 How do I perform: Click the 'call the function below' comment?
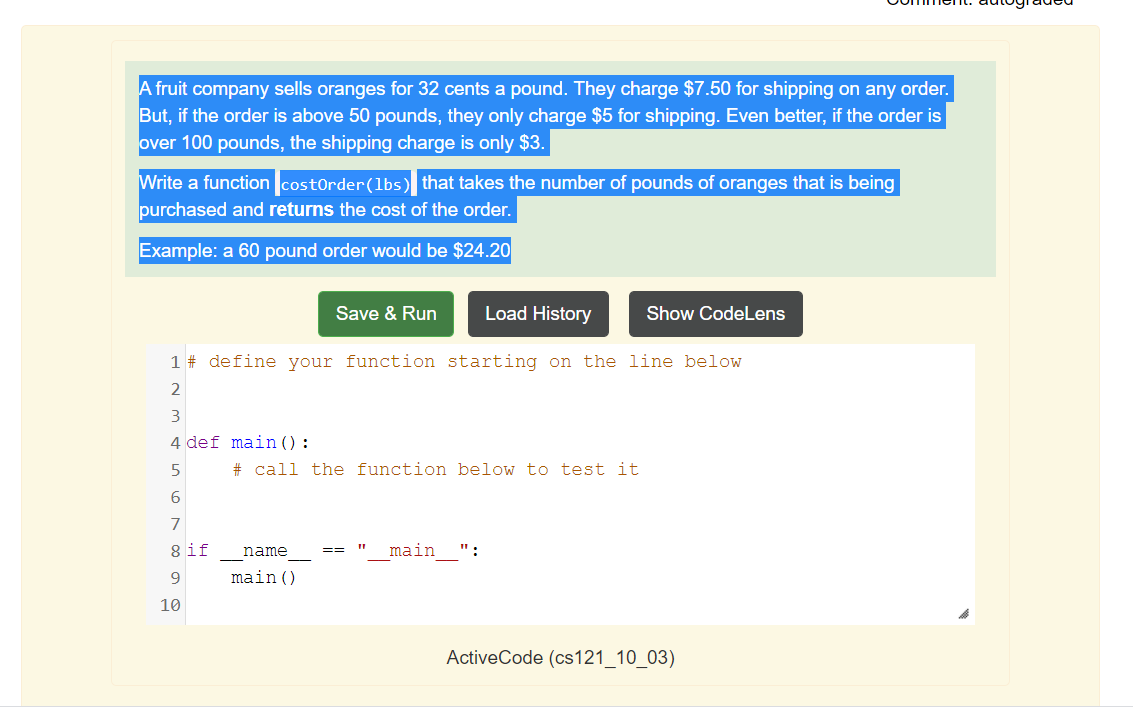(435, 469)
